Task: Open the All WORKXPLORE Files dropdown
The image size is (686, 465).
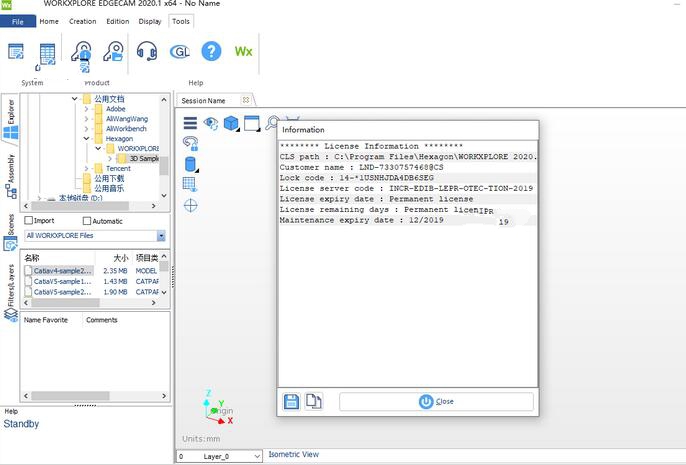Action: coord(161,236)
